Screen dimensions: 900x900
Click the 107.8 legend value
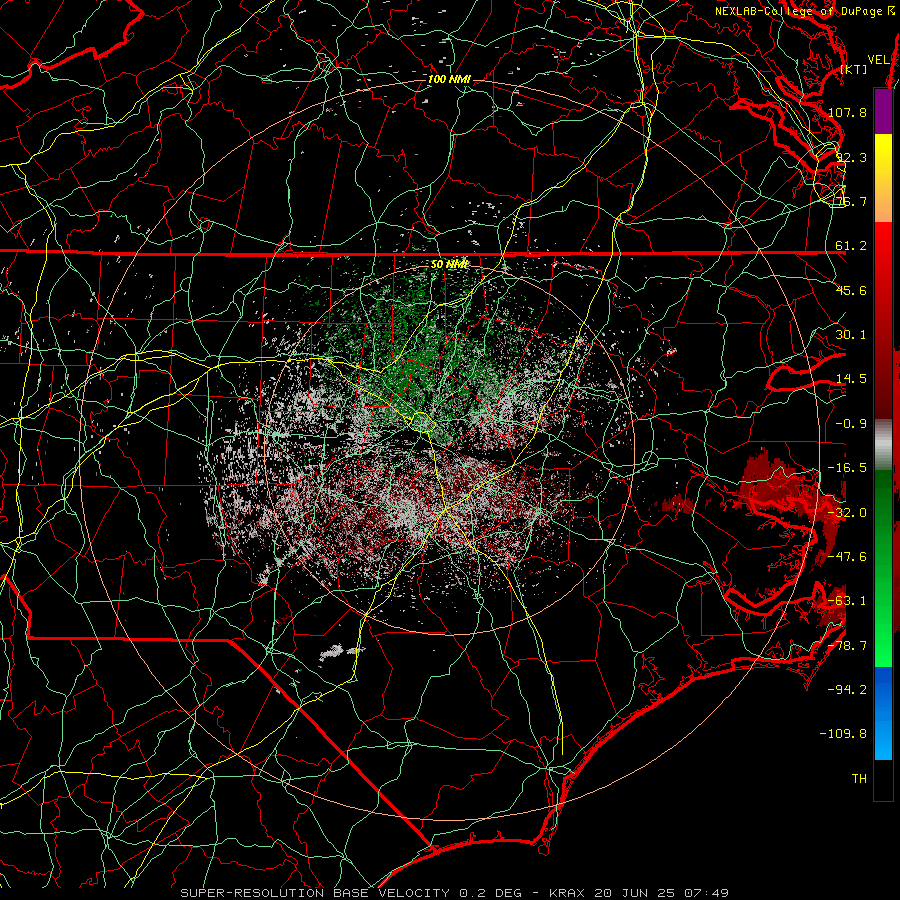(847, 112)
